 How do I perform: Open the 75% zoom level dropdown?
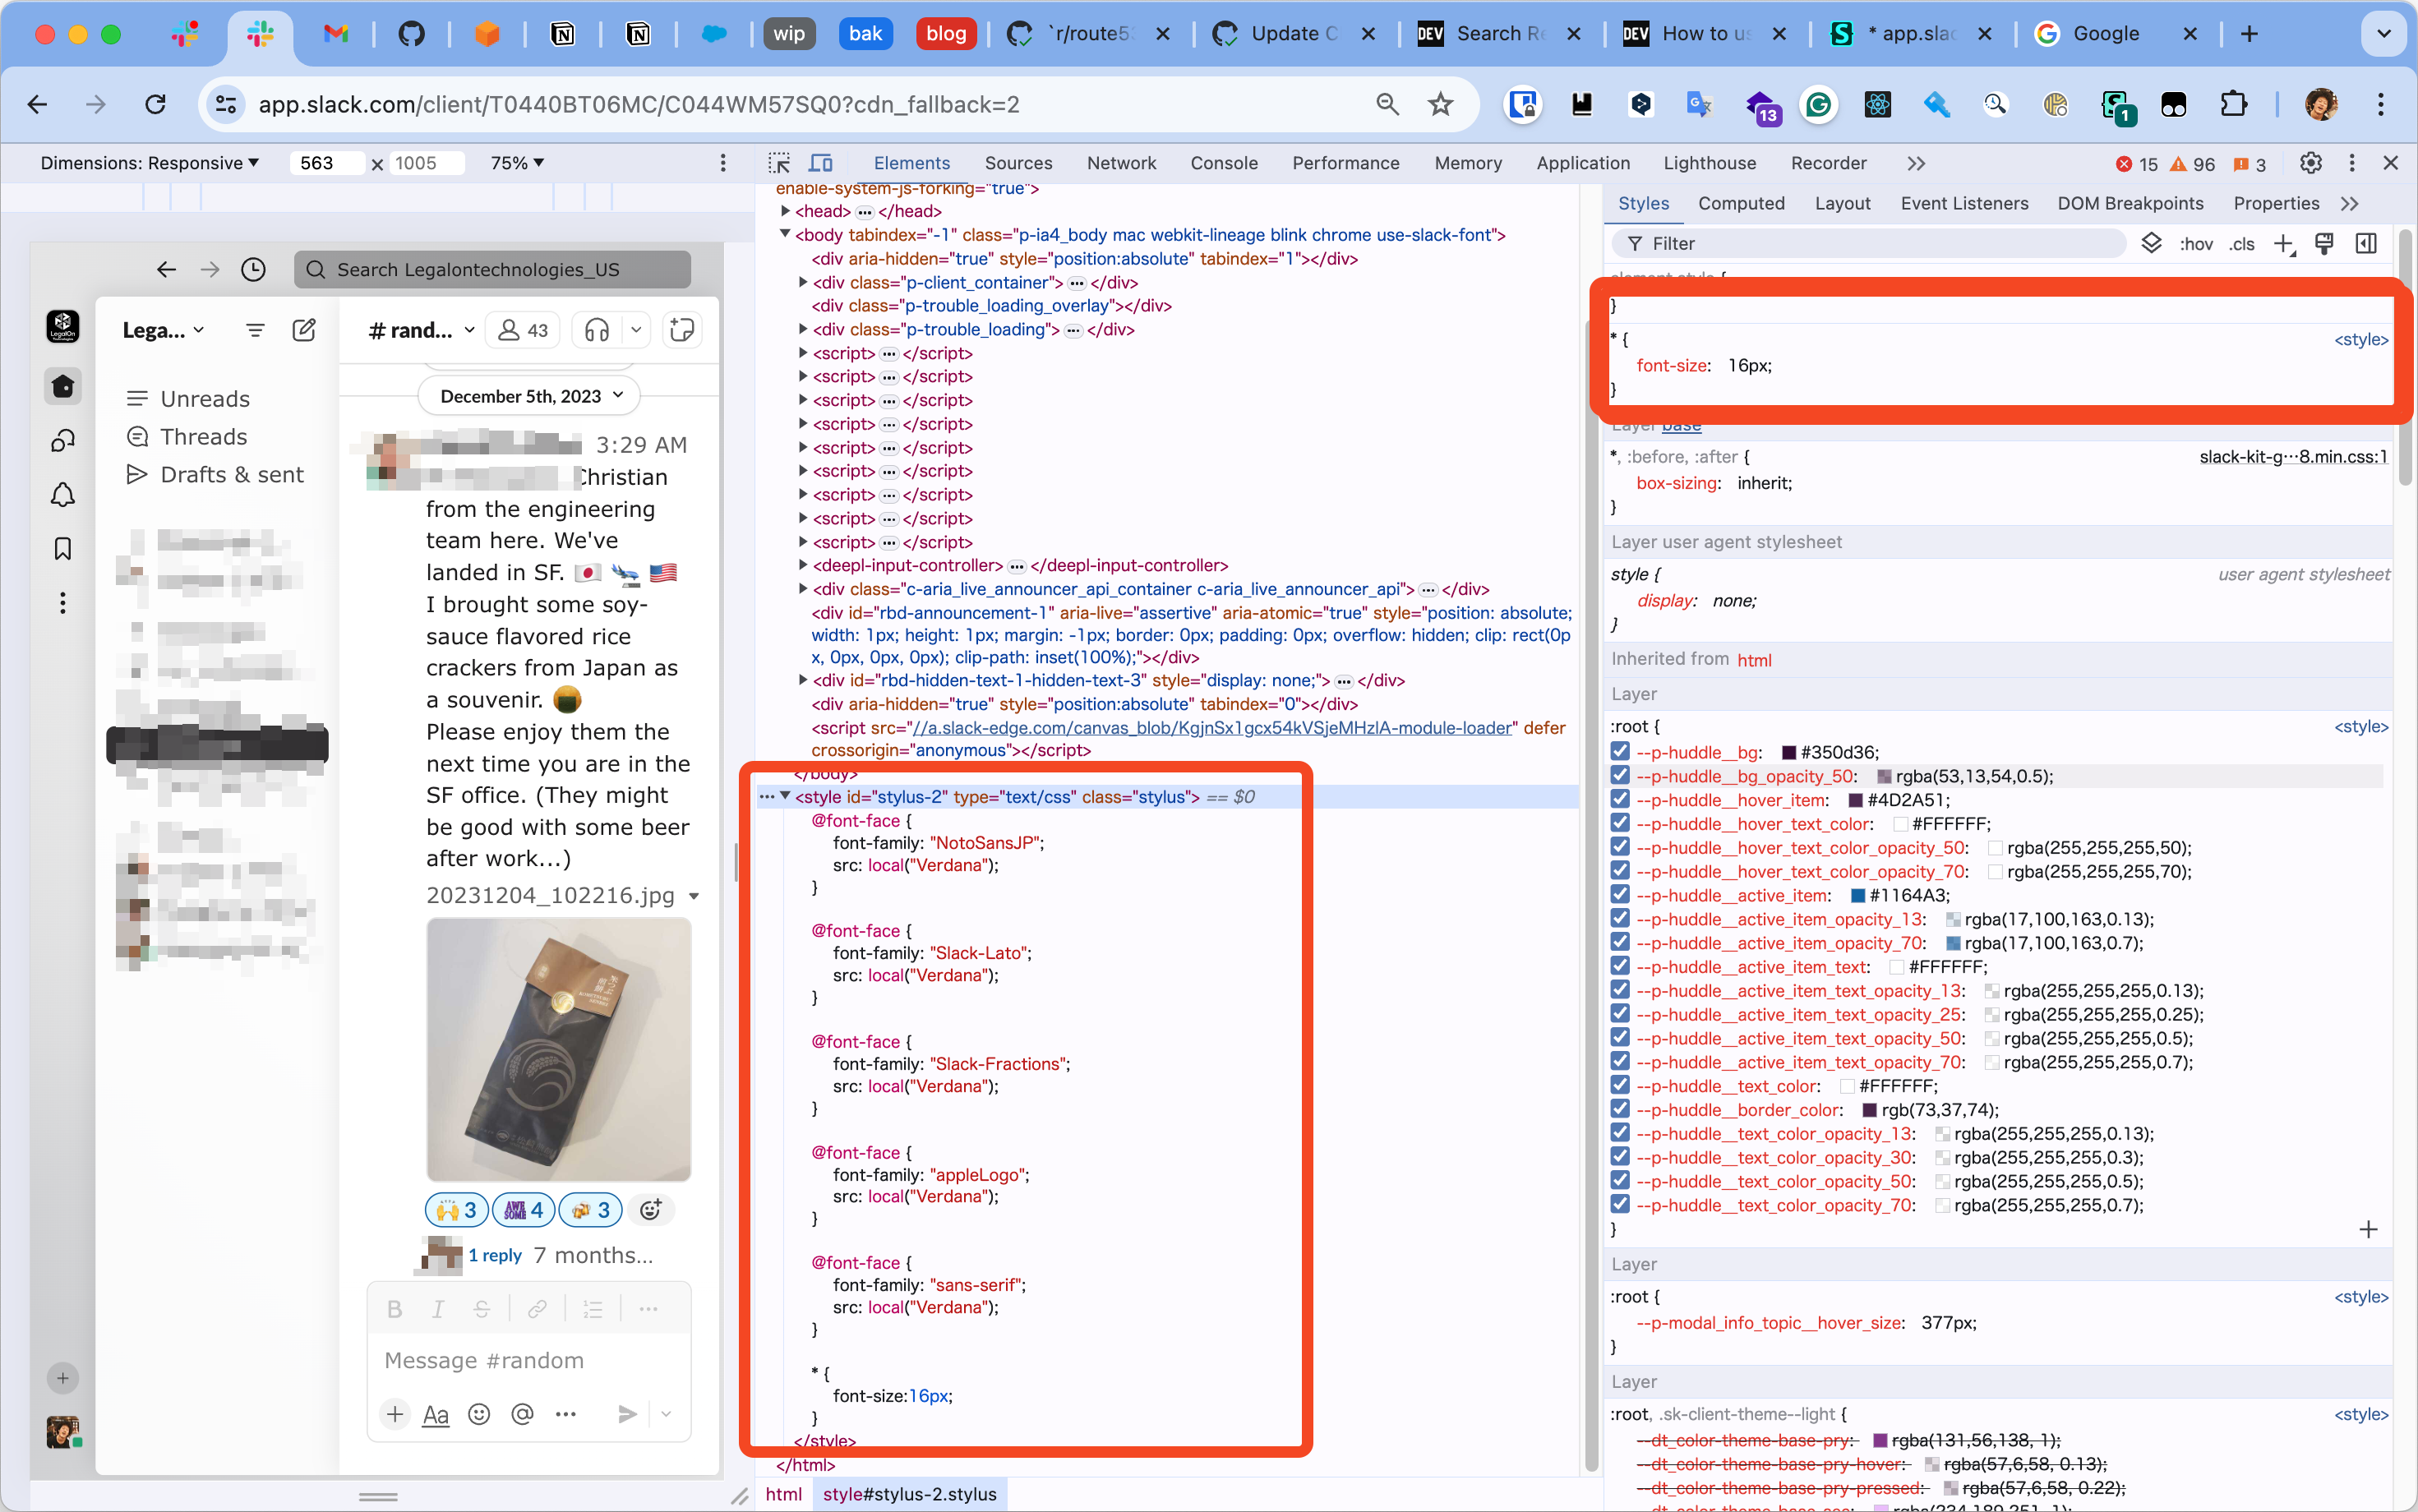pos(516,162)
